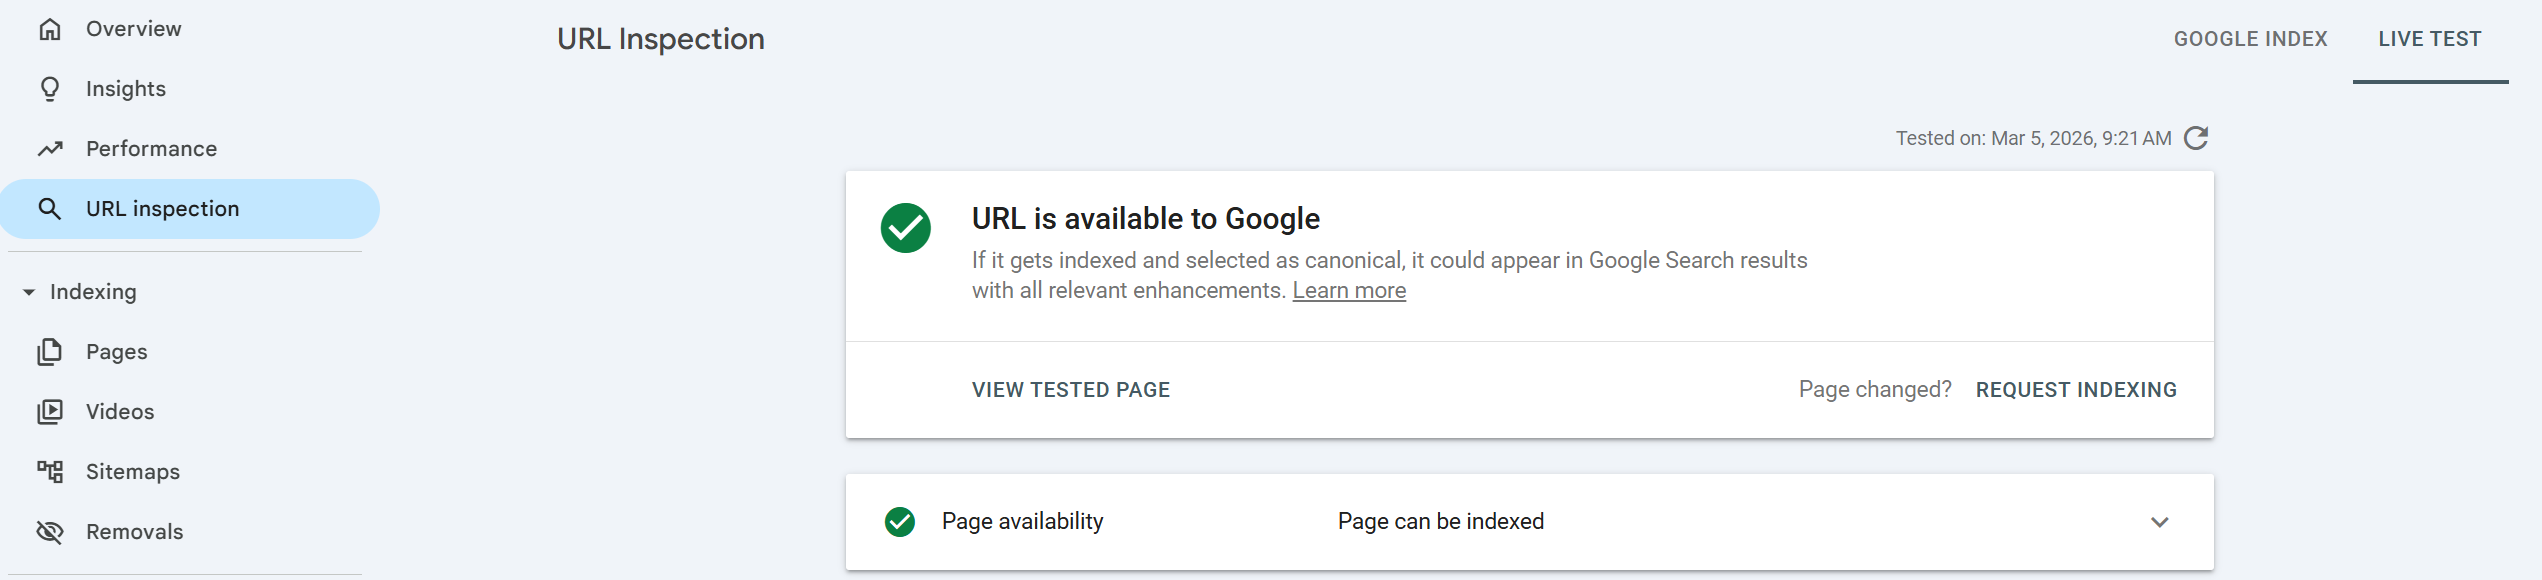Click the Videos play icon
The width and height of the screenshot is (2542, 580).
[x=50, y=412]
